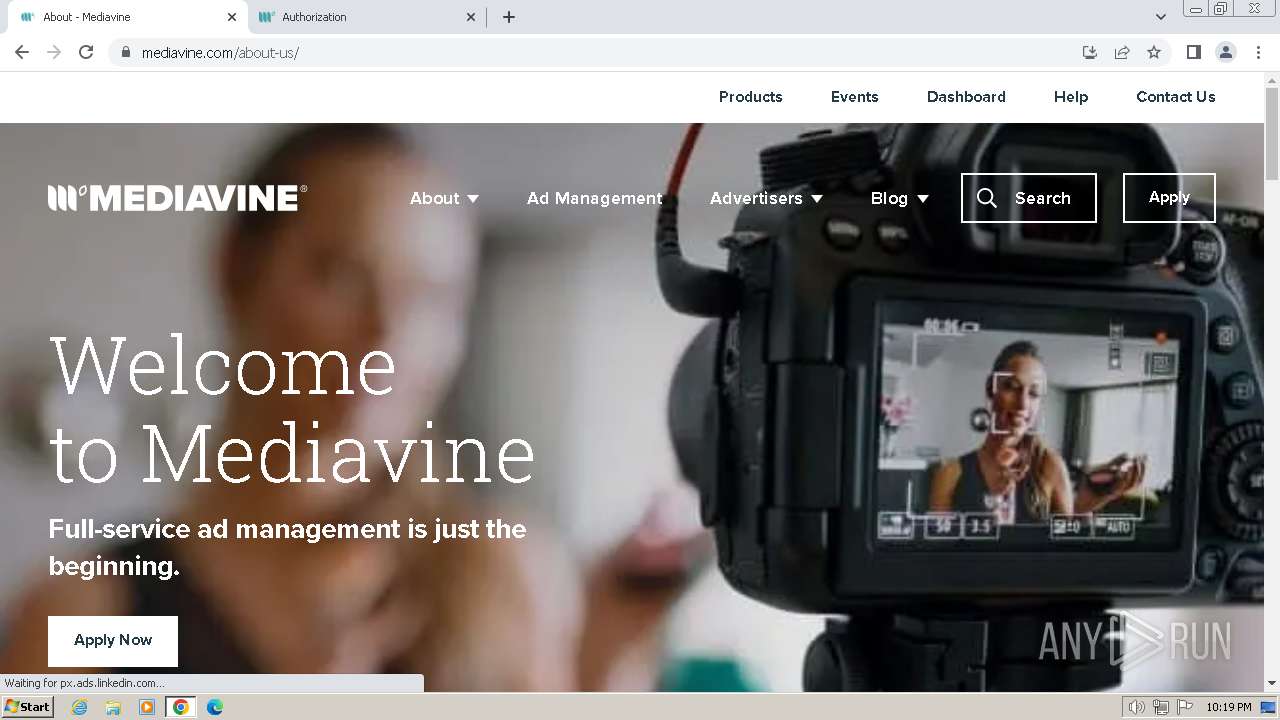This screenshot has height=720, width=1280.
Task: Click the page's vertical scrollbar thumb
Action: 1272,134
